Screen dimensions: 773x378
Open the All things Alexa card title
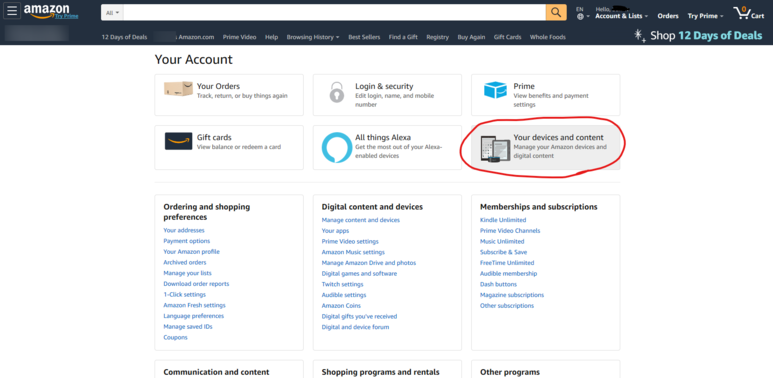coord(383,137)
